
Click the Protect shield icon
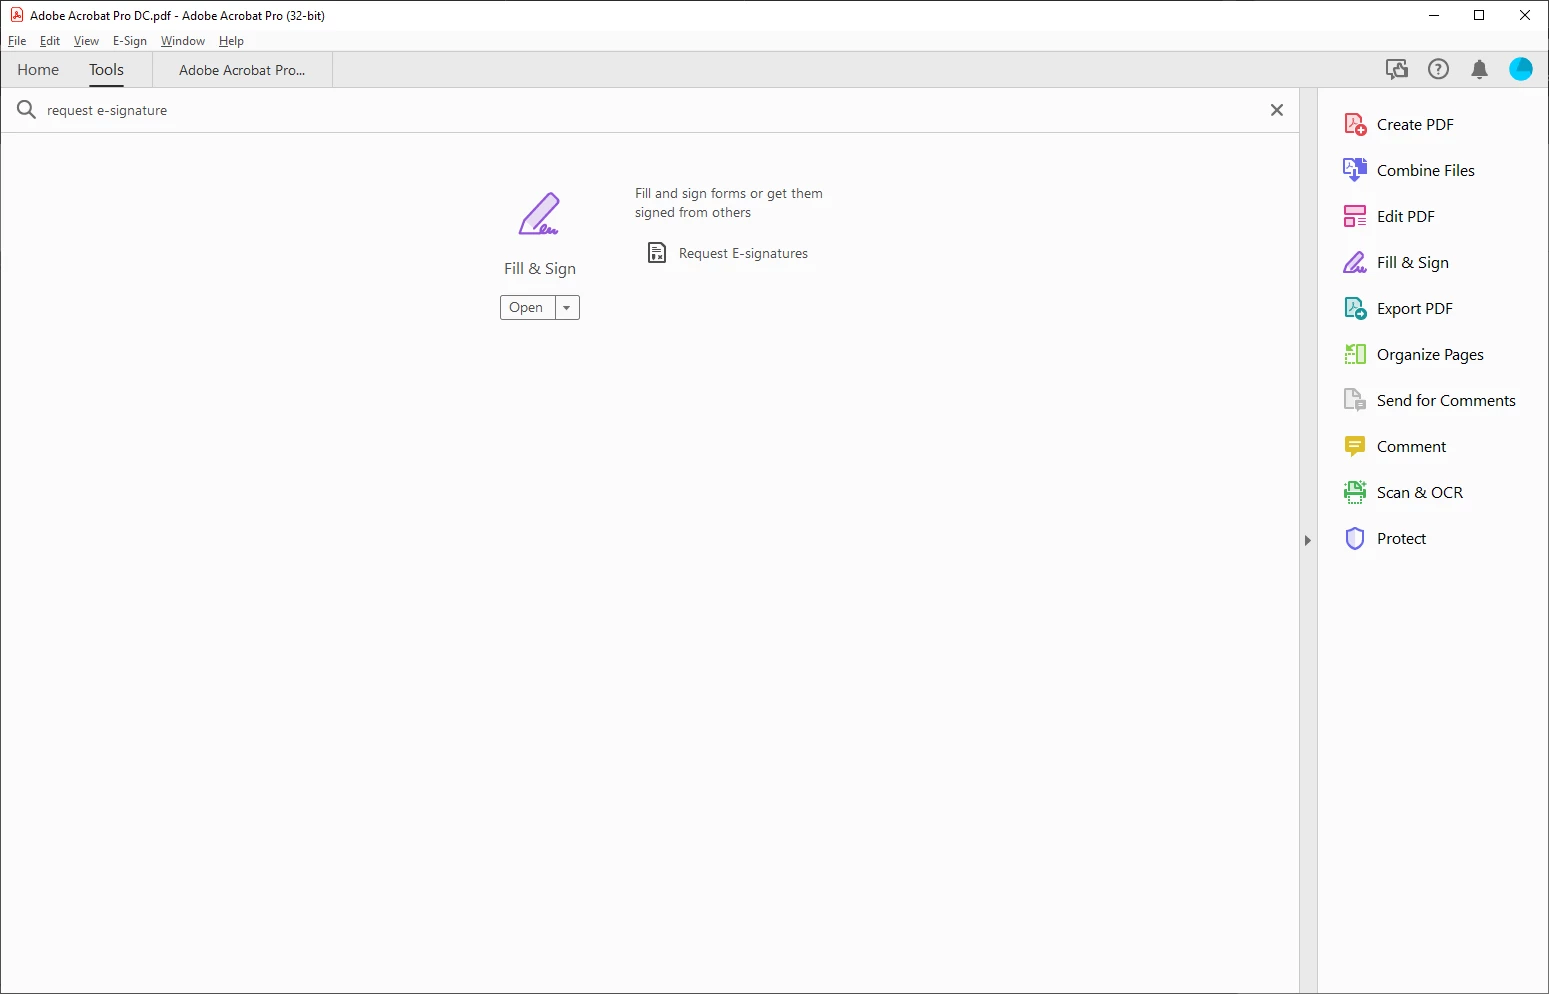[1355, 538]
